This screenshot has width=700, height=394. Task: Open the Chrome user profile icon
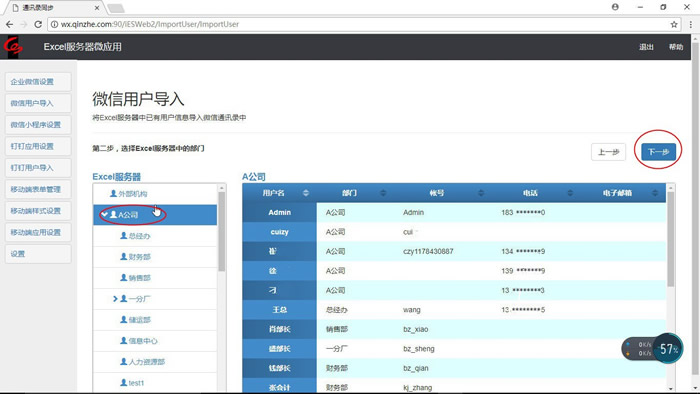point(615,7)
